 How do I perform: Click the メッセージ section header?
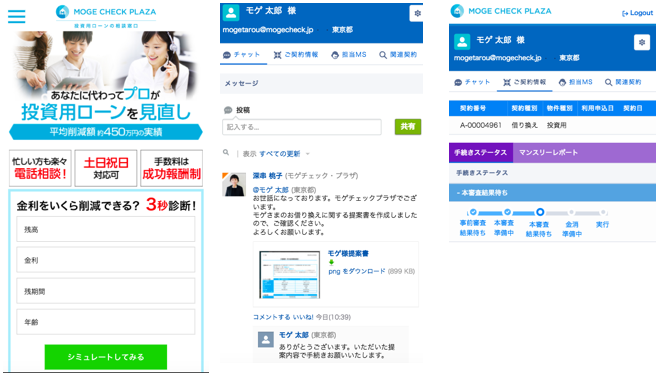point(321,83)
